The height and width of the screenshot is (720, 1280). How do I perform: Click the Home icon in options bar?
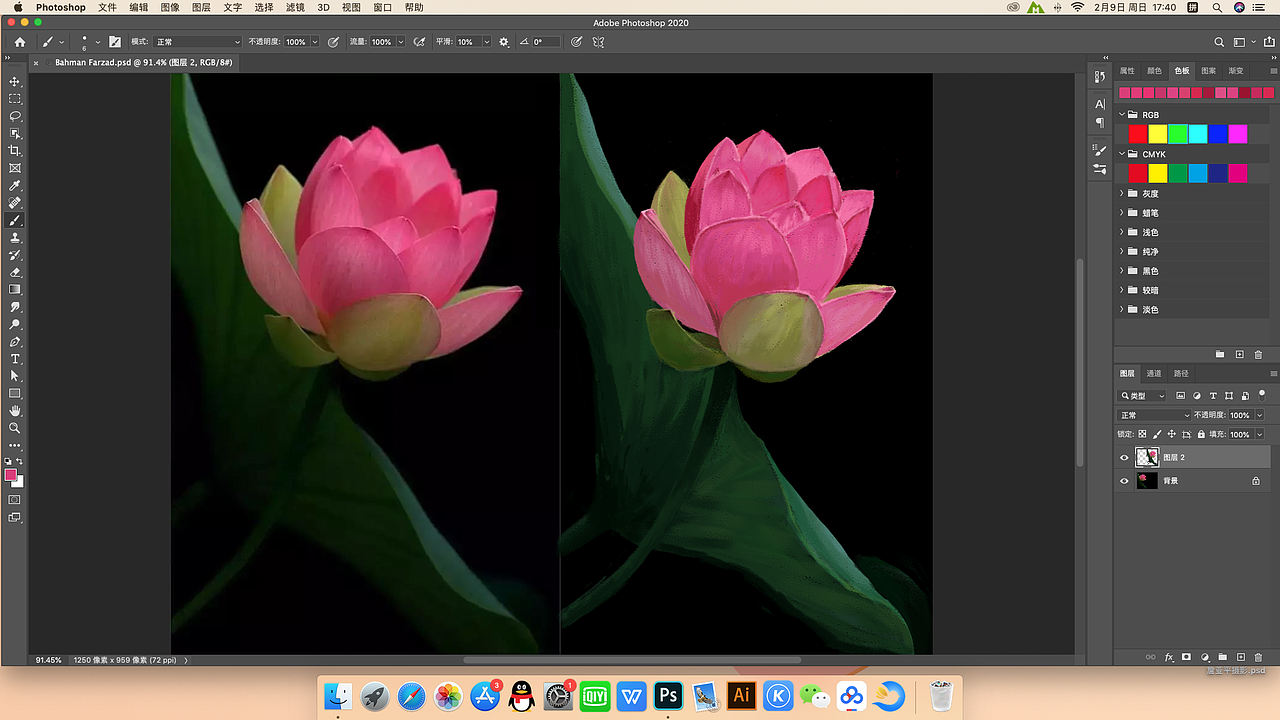tap(20, 42)
